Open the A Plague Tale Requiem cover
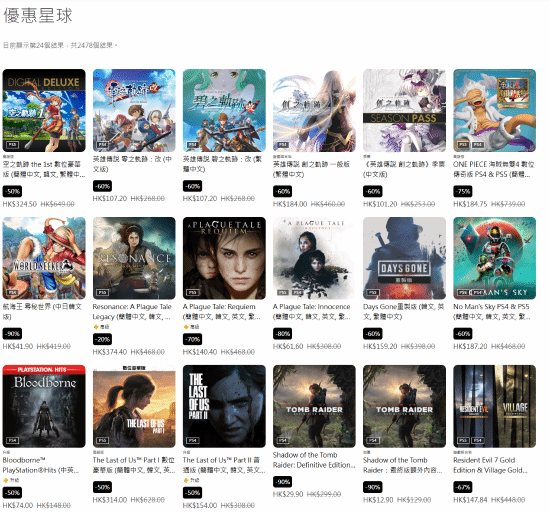The width and height of the screenshot is (550, 512). 224,258
